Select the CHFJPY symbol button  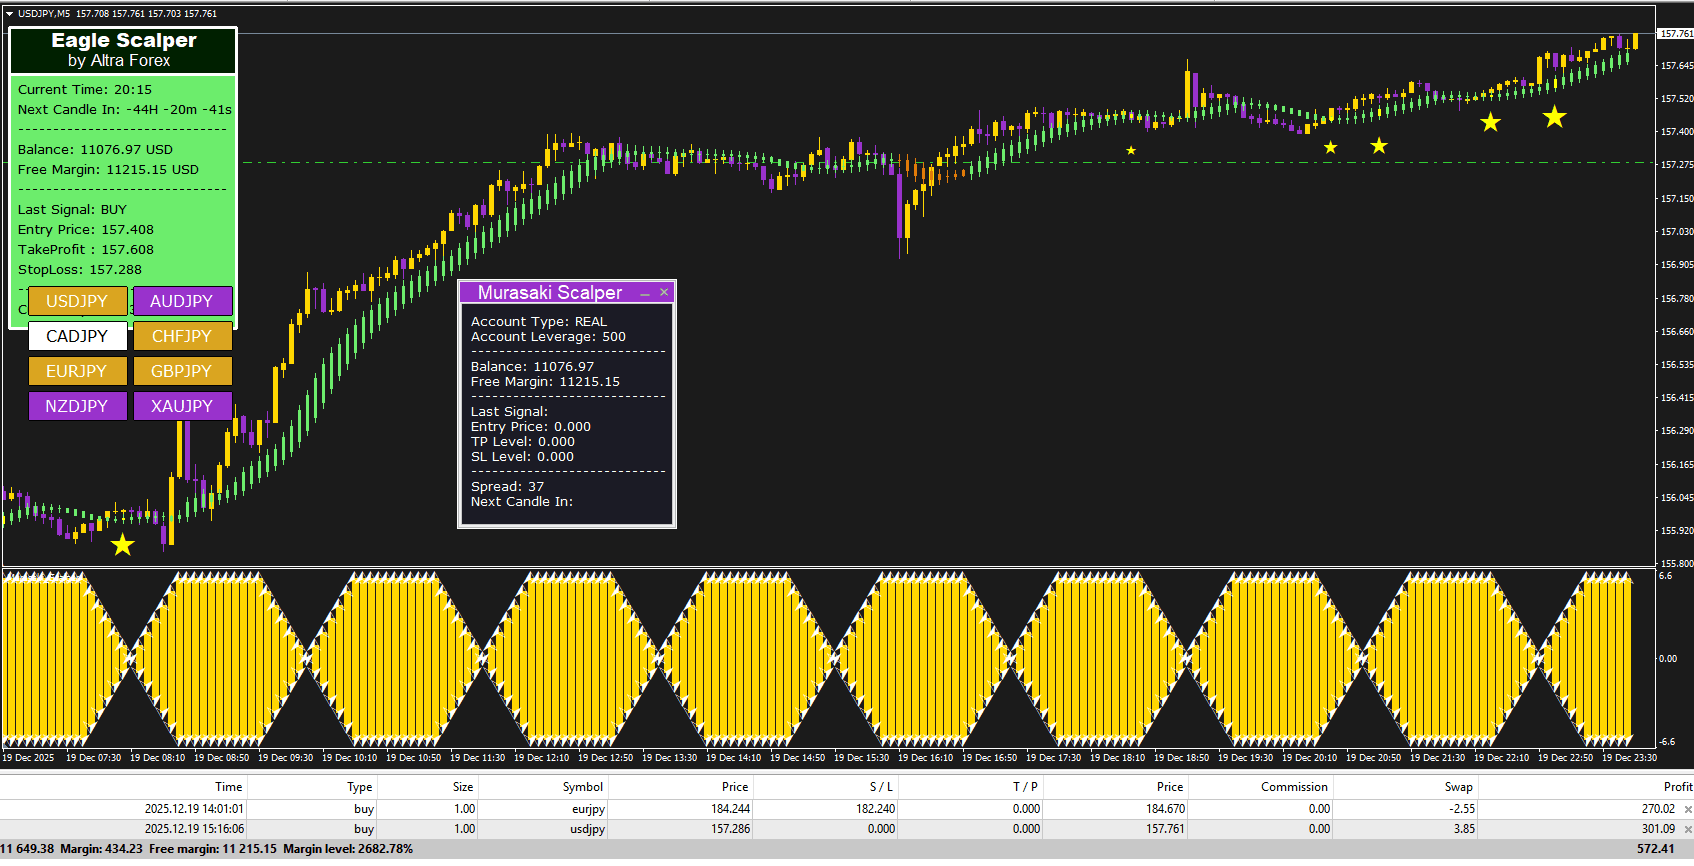182,336
